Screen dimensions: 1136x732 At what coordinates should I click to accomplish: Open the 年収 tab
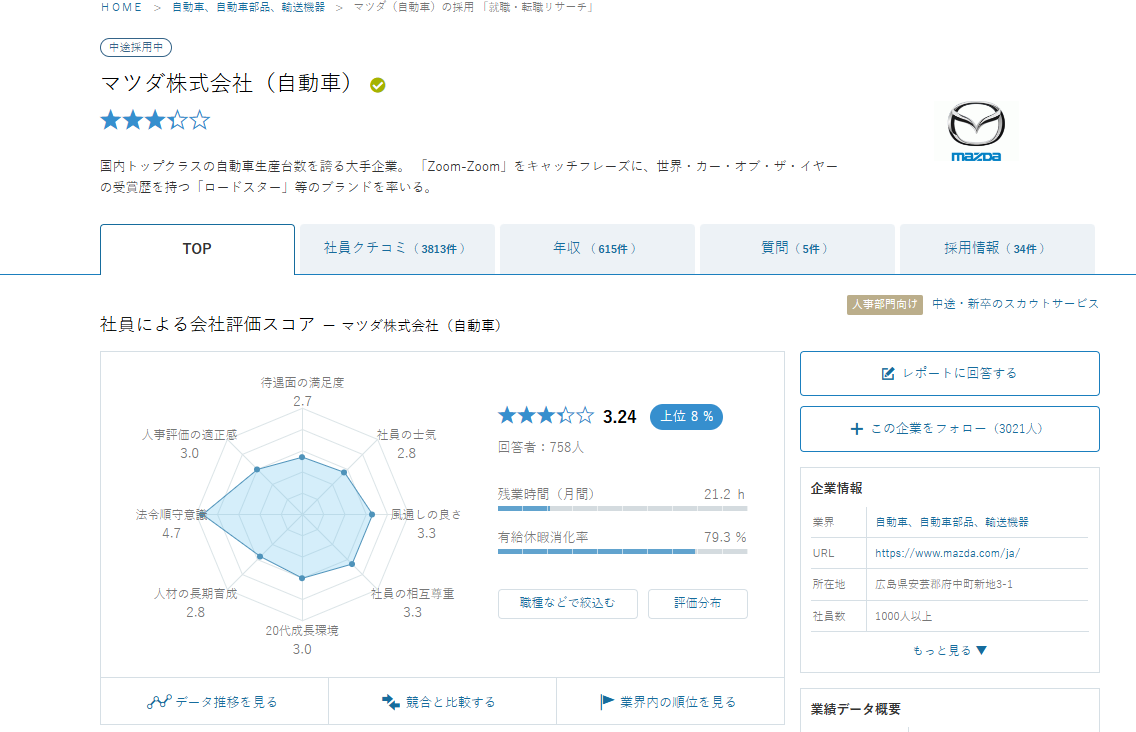click(x=597, y=249)
